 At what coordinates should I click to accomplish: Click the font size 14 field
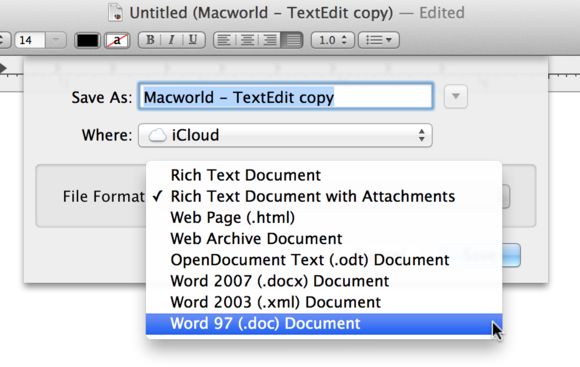pos(30,40)
